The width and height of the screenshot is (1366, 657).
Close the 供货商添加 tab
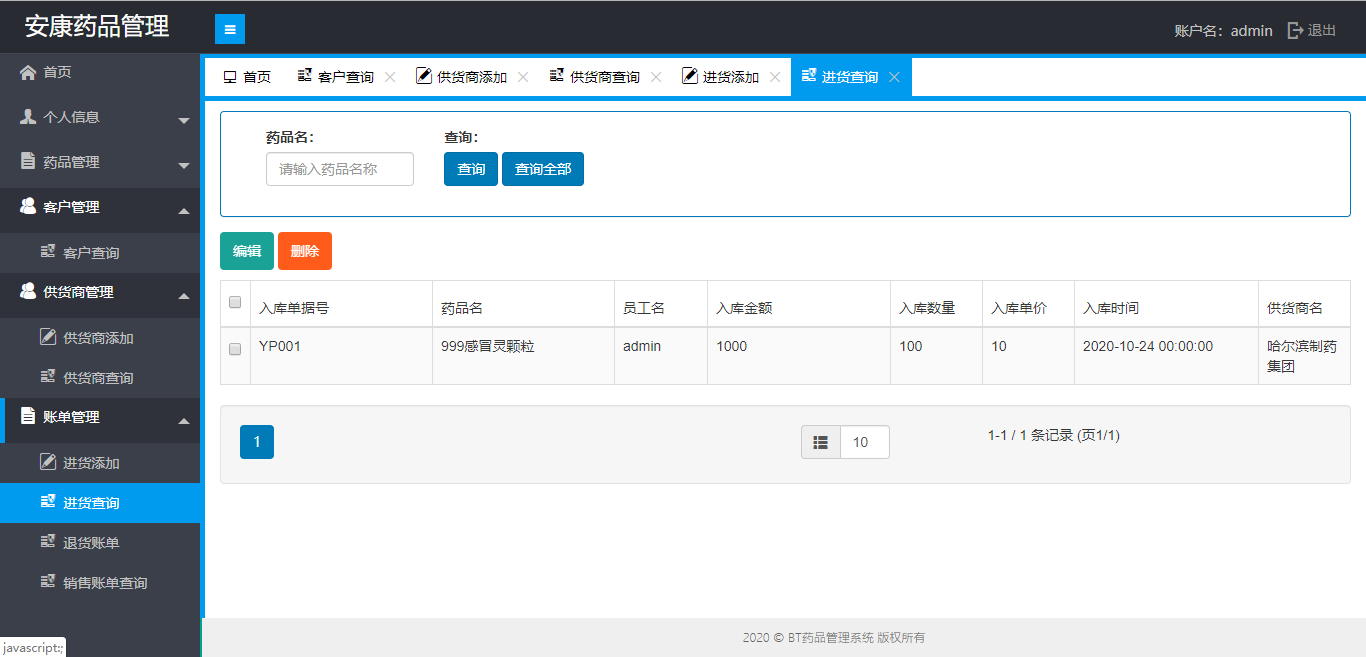pos(523,77)
